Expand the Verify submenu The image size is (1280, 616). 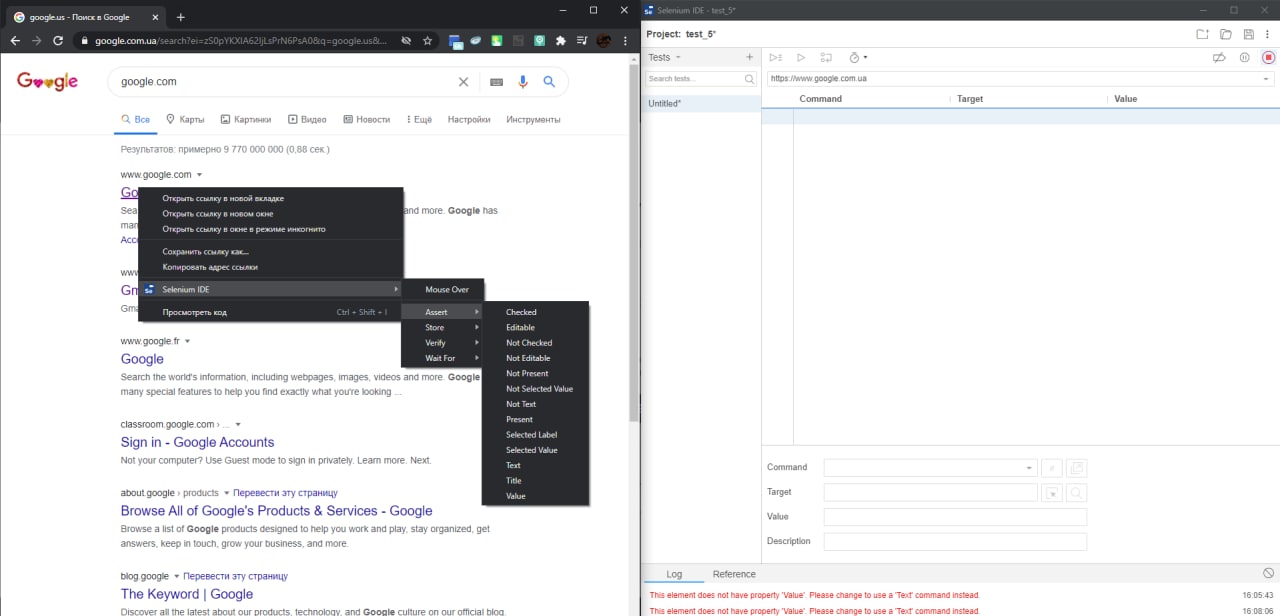[x=443, y=343]
